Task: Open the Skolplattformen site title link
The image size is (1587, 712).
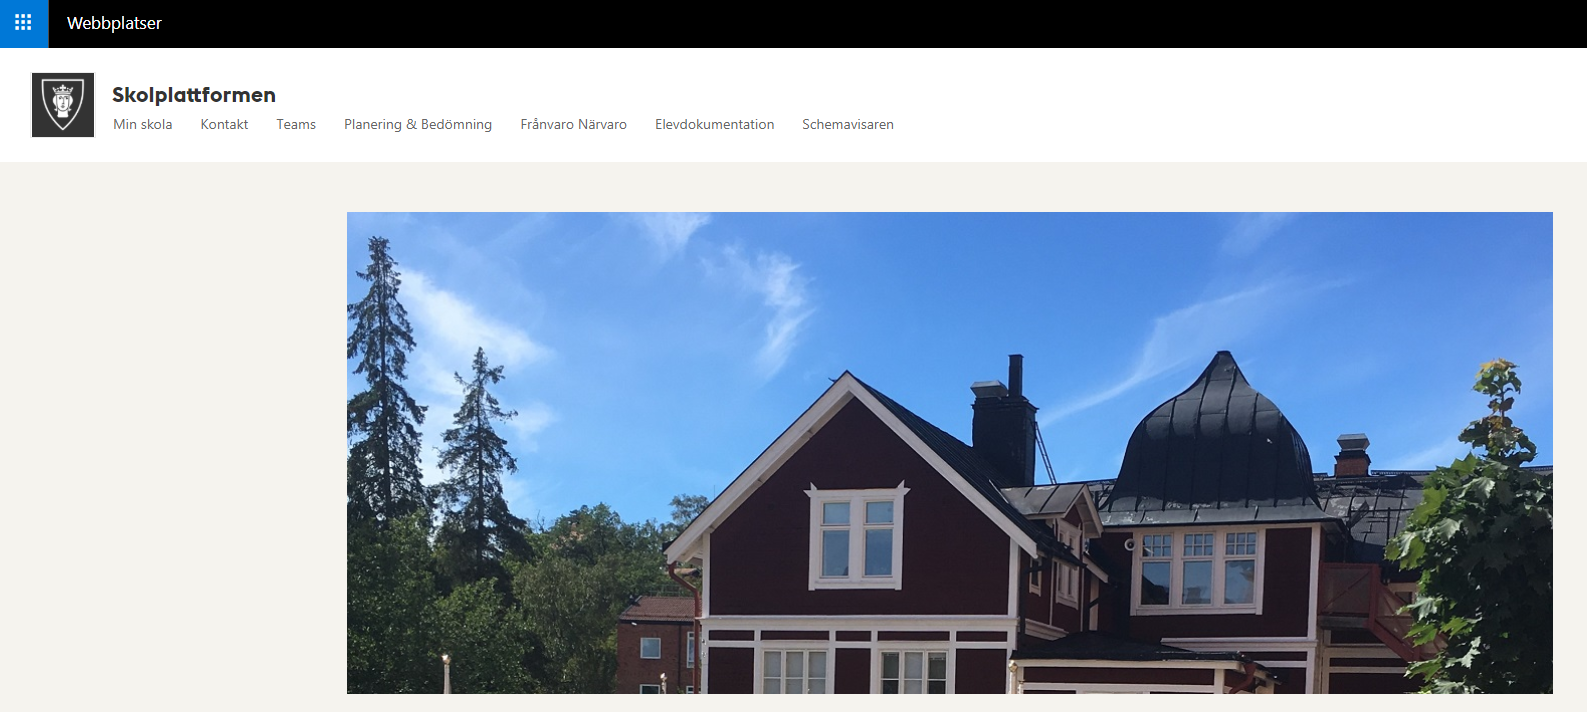Action: [194, 95]
